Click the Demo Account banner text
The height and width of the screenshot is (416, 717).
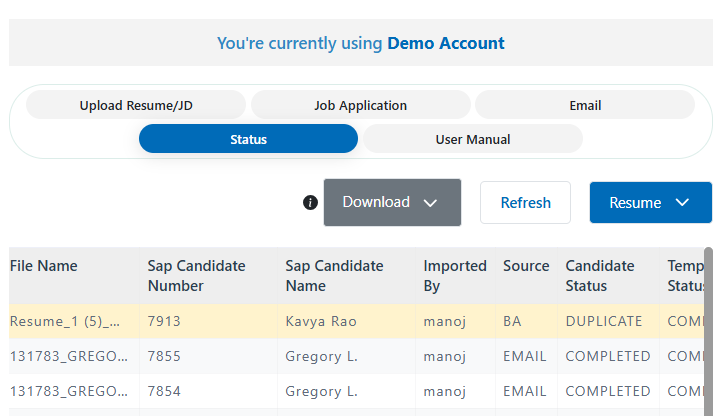pyautogui.click(x=360, y=43)
